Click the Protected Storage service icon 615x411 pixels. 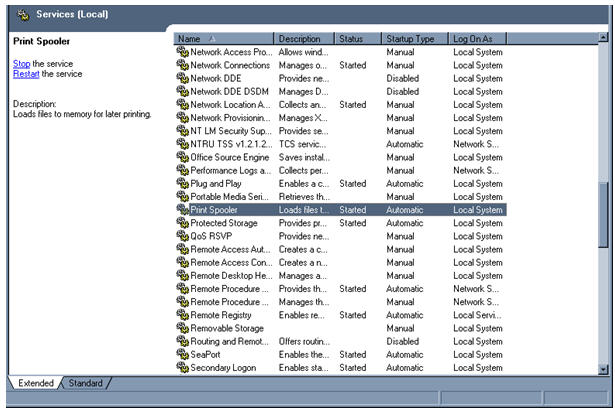click(x=182, y=223)
